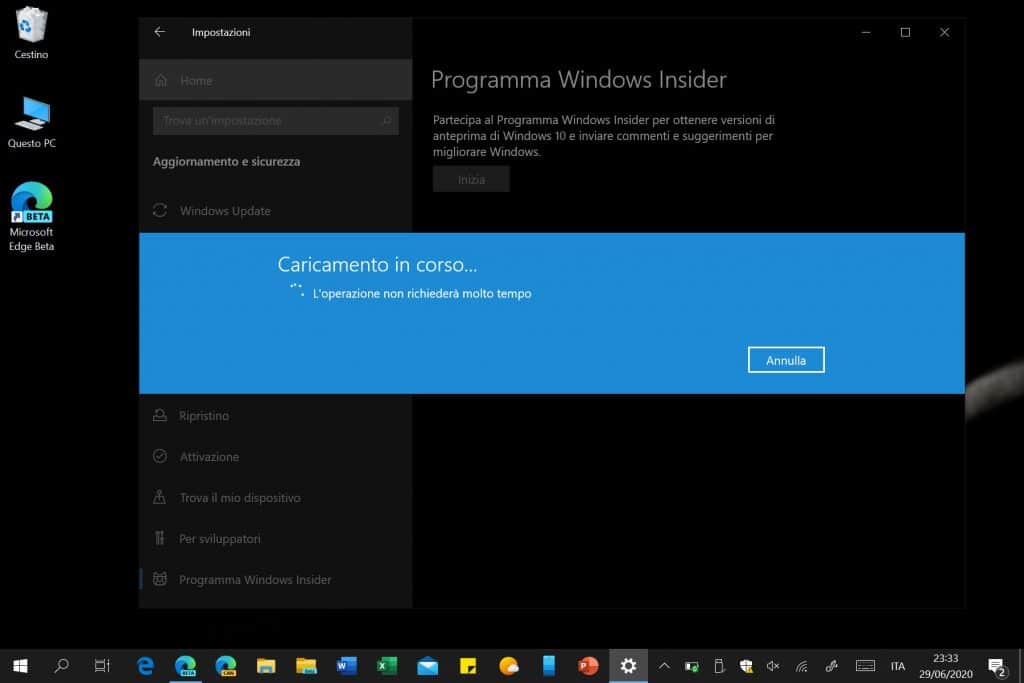Launch Excel from the taskbar
The height and width of the screenshot is (683, 1024).
pos(387,666)
